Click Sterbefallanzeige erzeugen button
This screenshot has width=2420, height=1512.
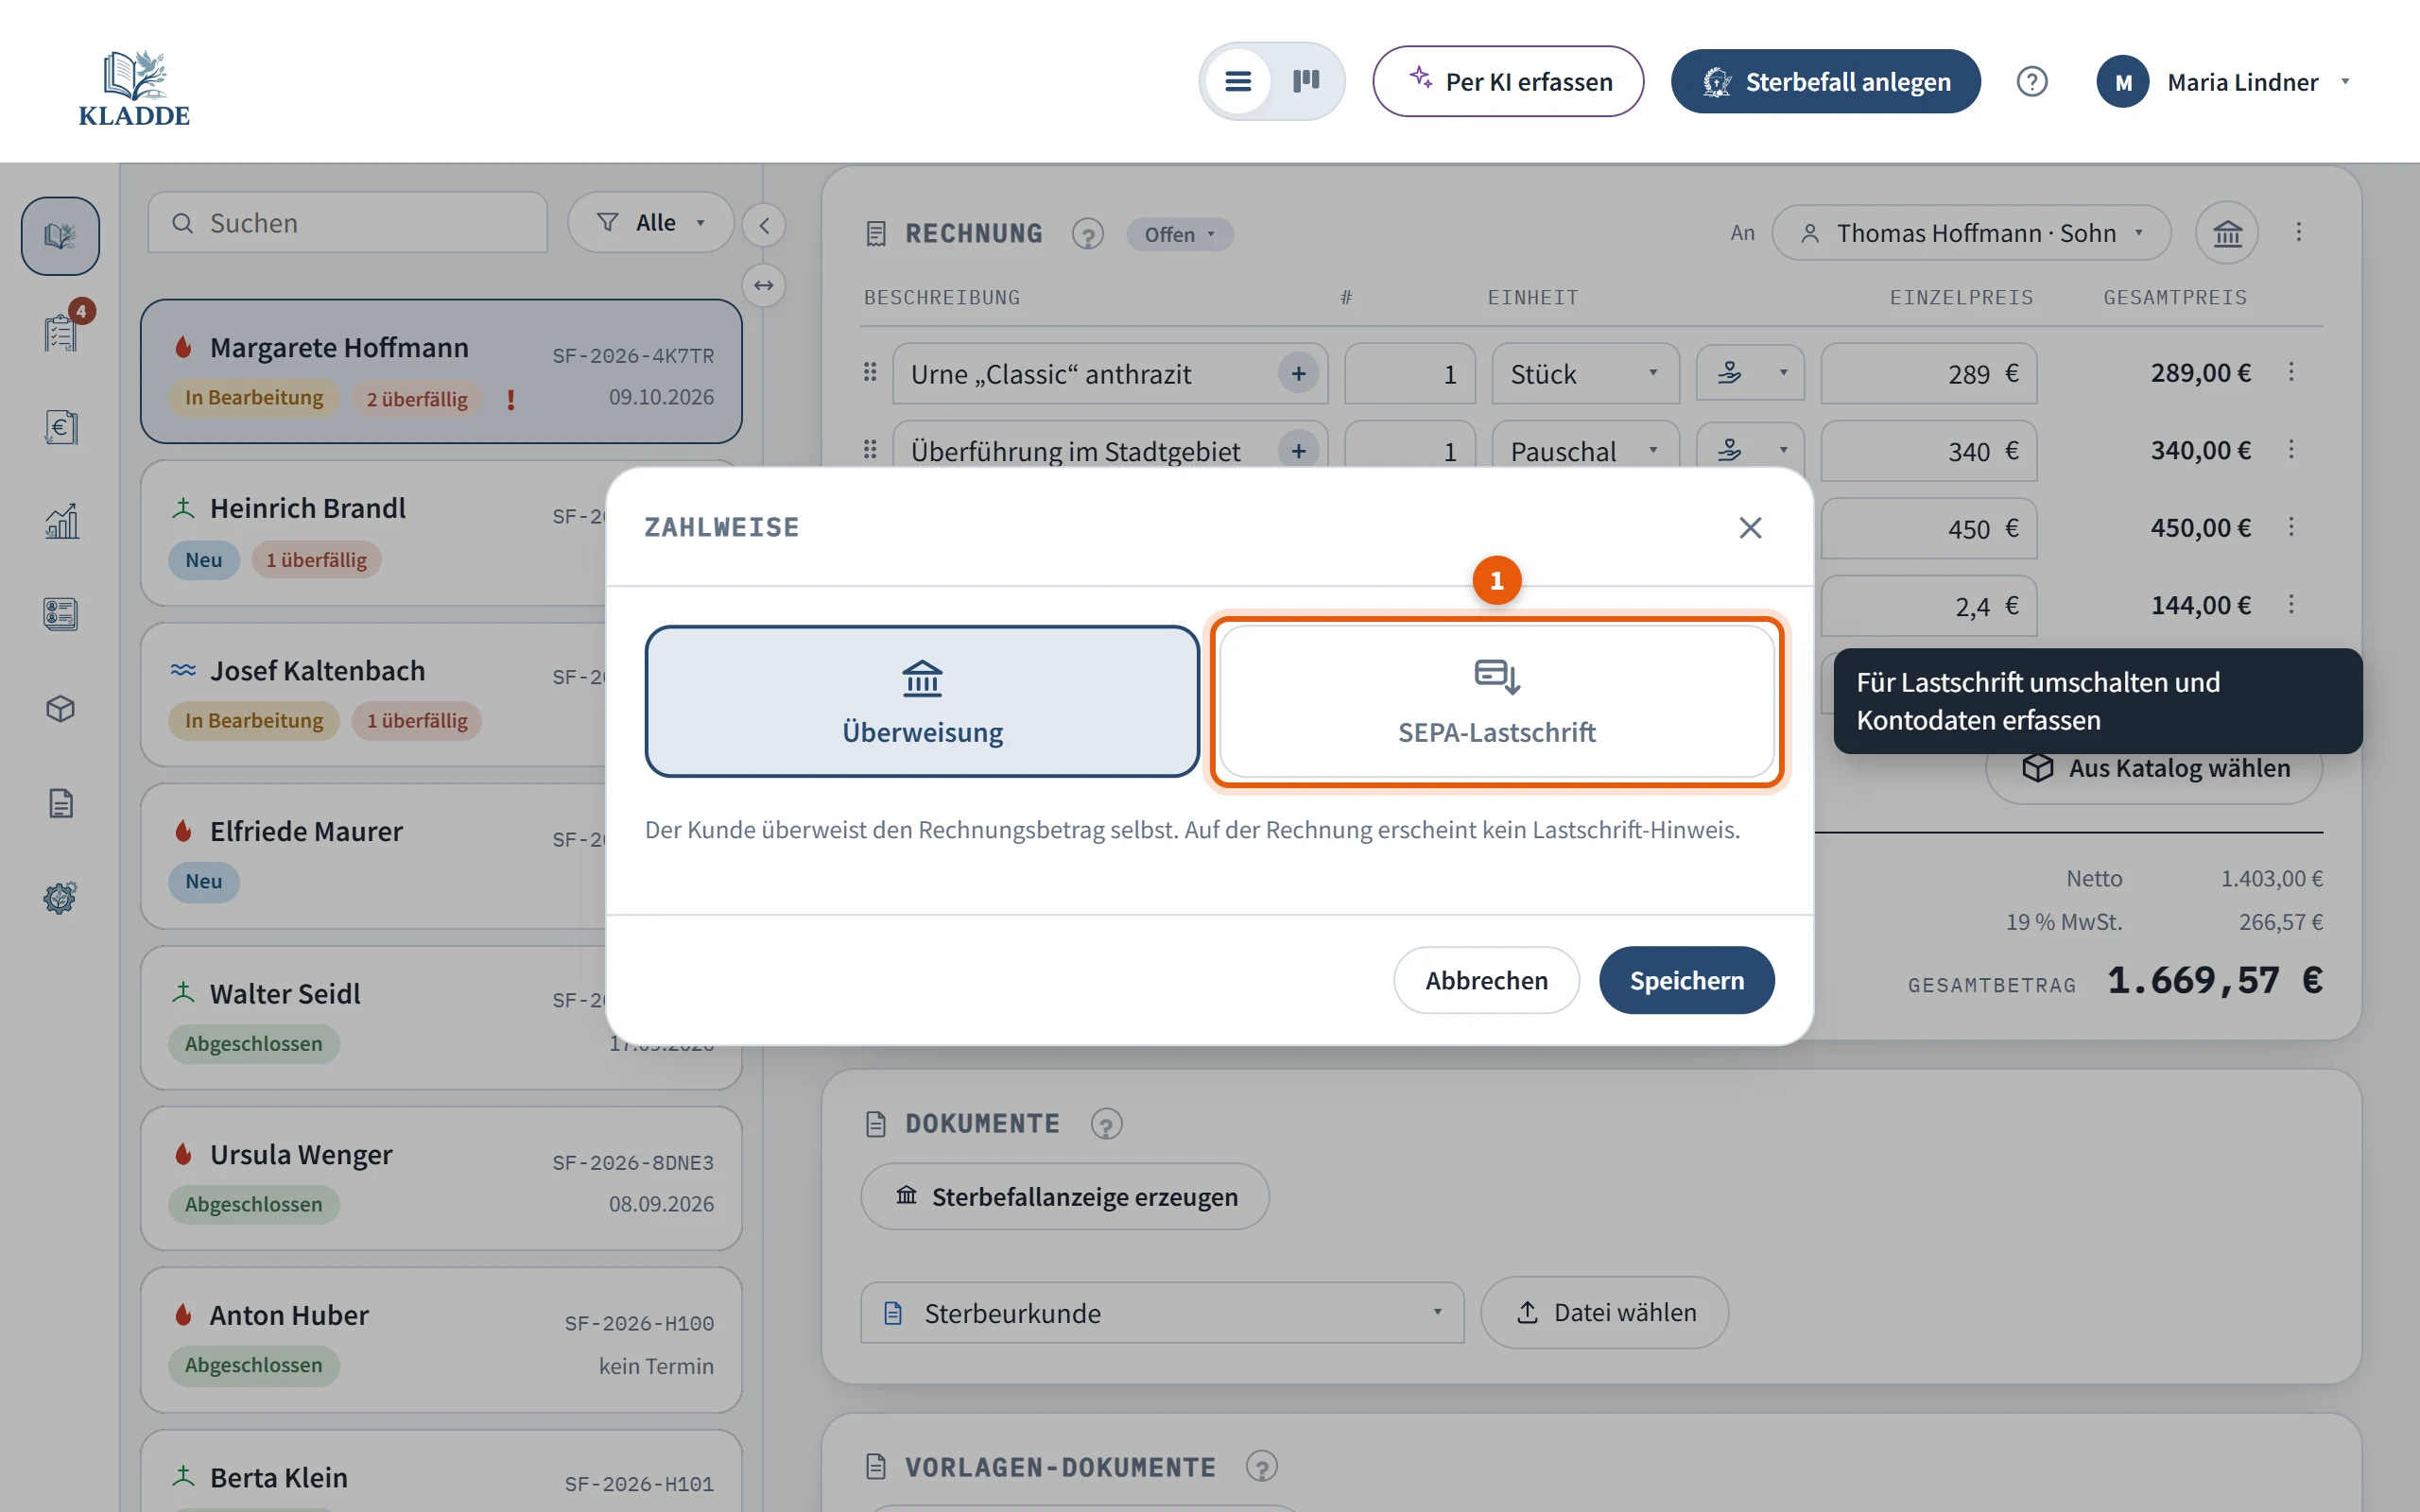point(1065,1196)
